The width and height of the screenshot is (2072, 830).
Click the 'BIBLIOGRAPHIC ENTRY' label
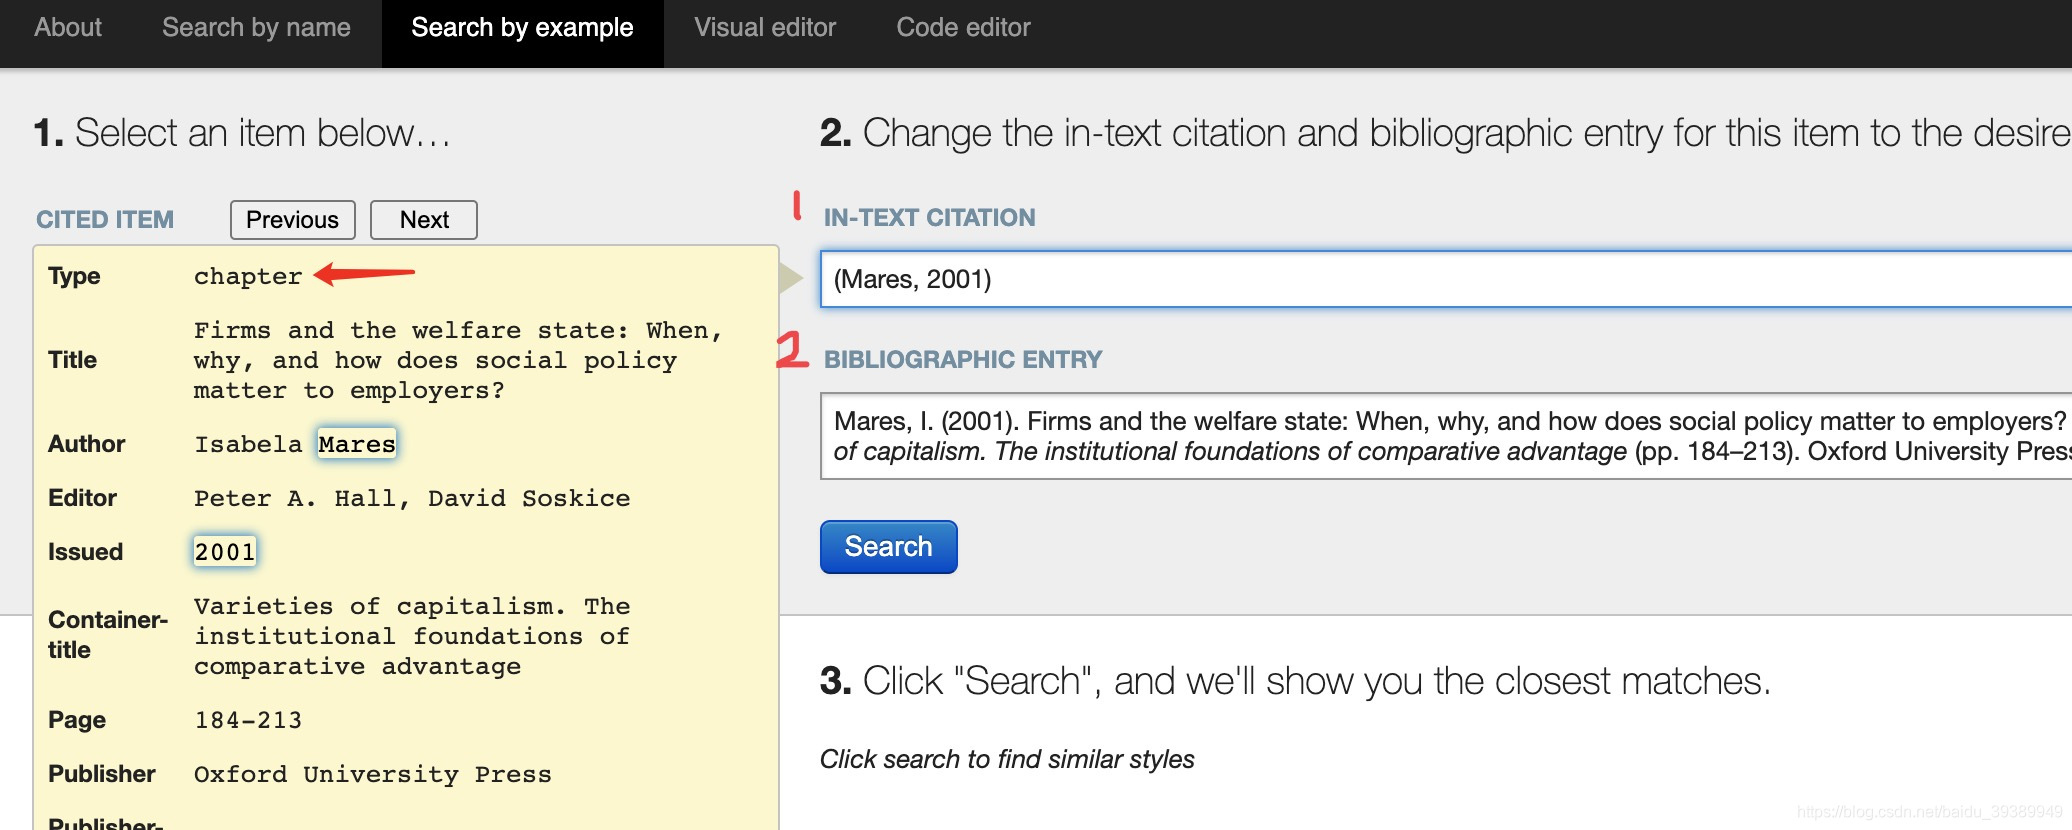(x=962, y=360)
